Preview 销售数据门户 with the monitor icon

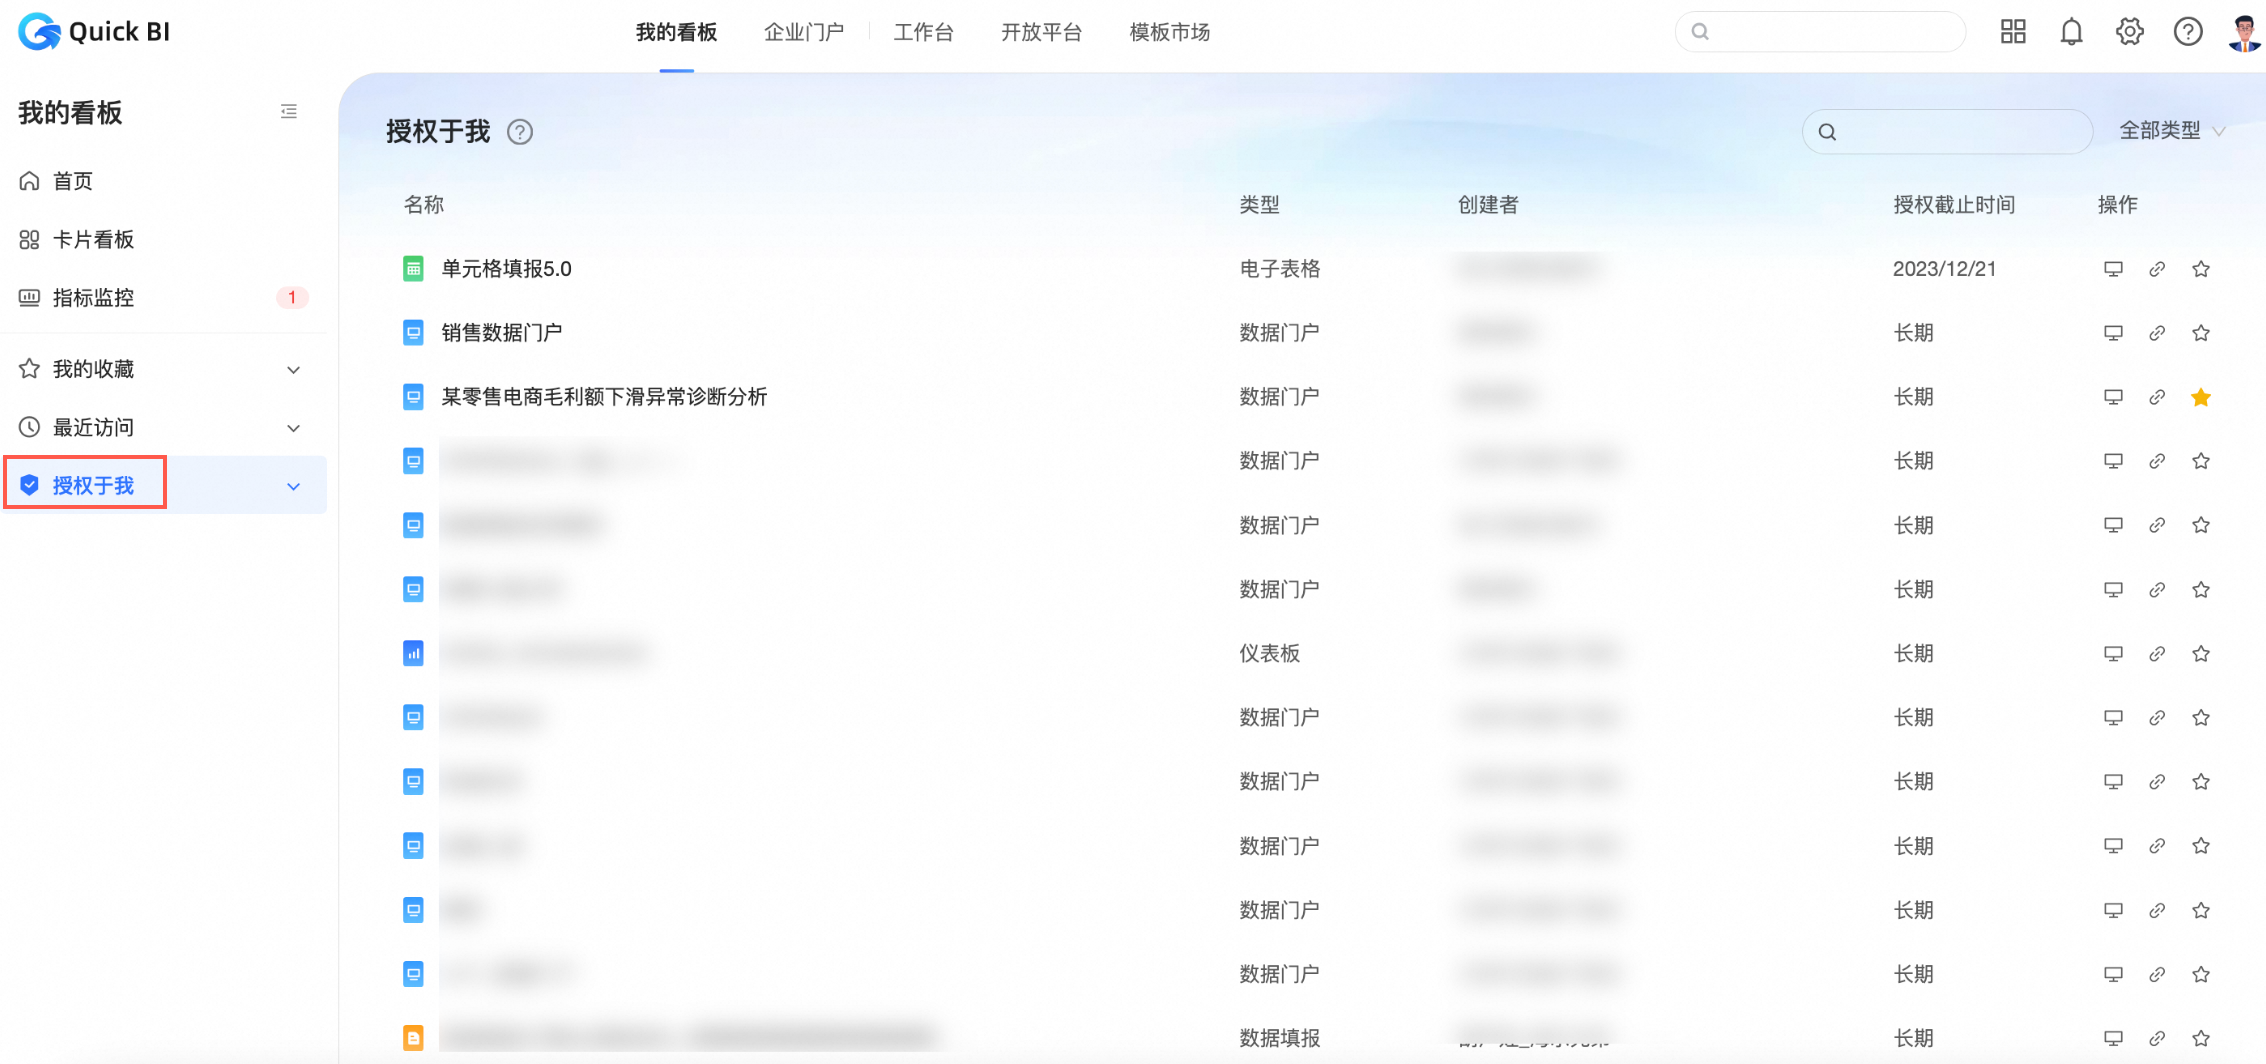click(2113, 333)
